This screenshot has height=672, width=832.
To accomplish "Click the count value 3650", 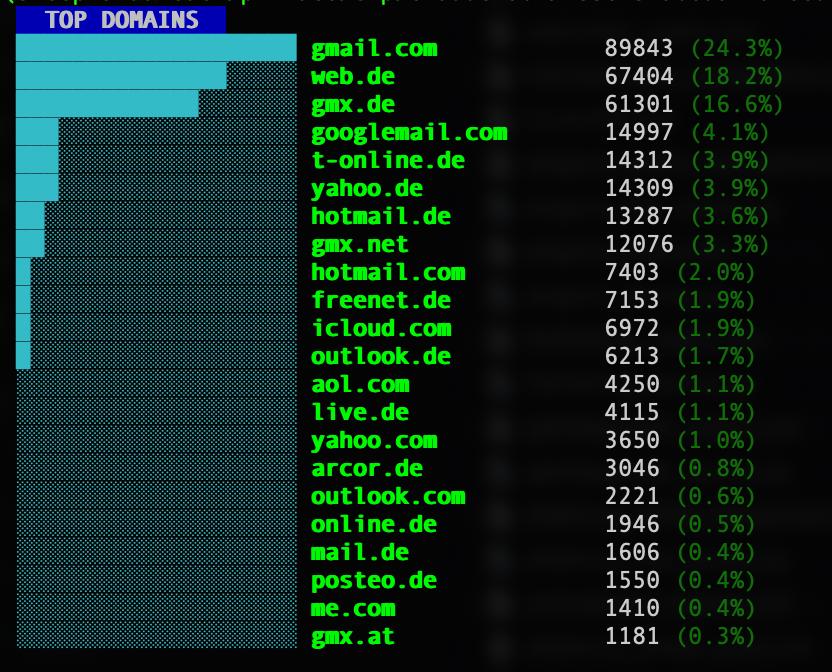I will pyautogui.click(x=632, y=440).
